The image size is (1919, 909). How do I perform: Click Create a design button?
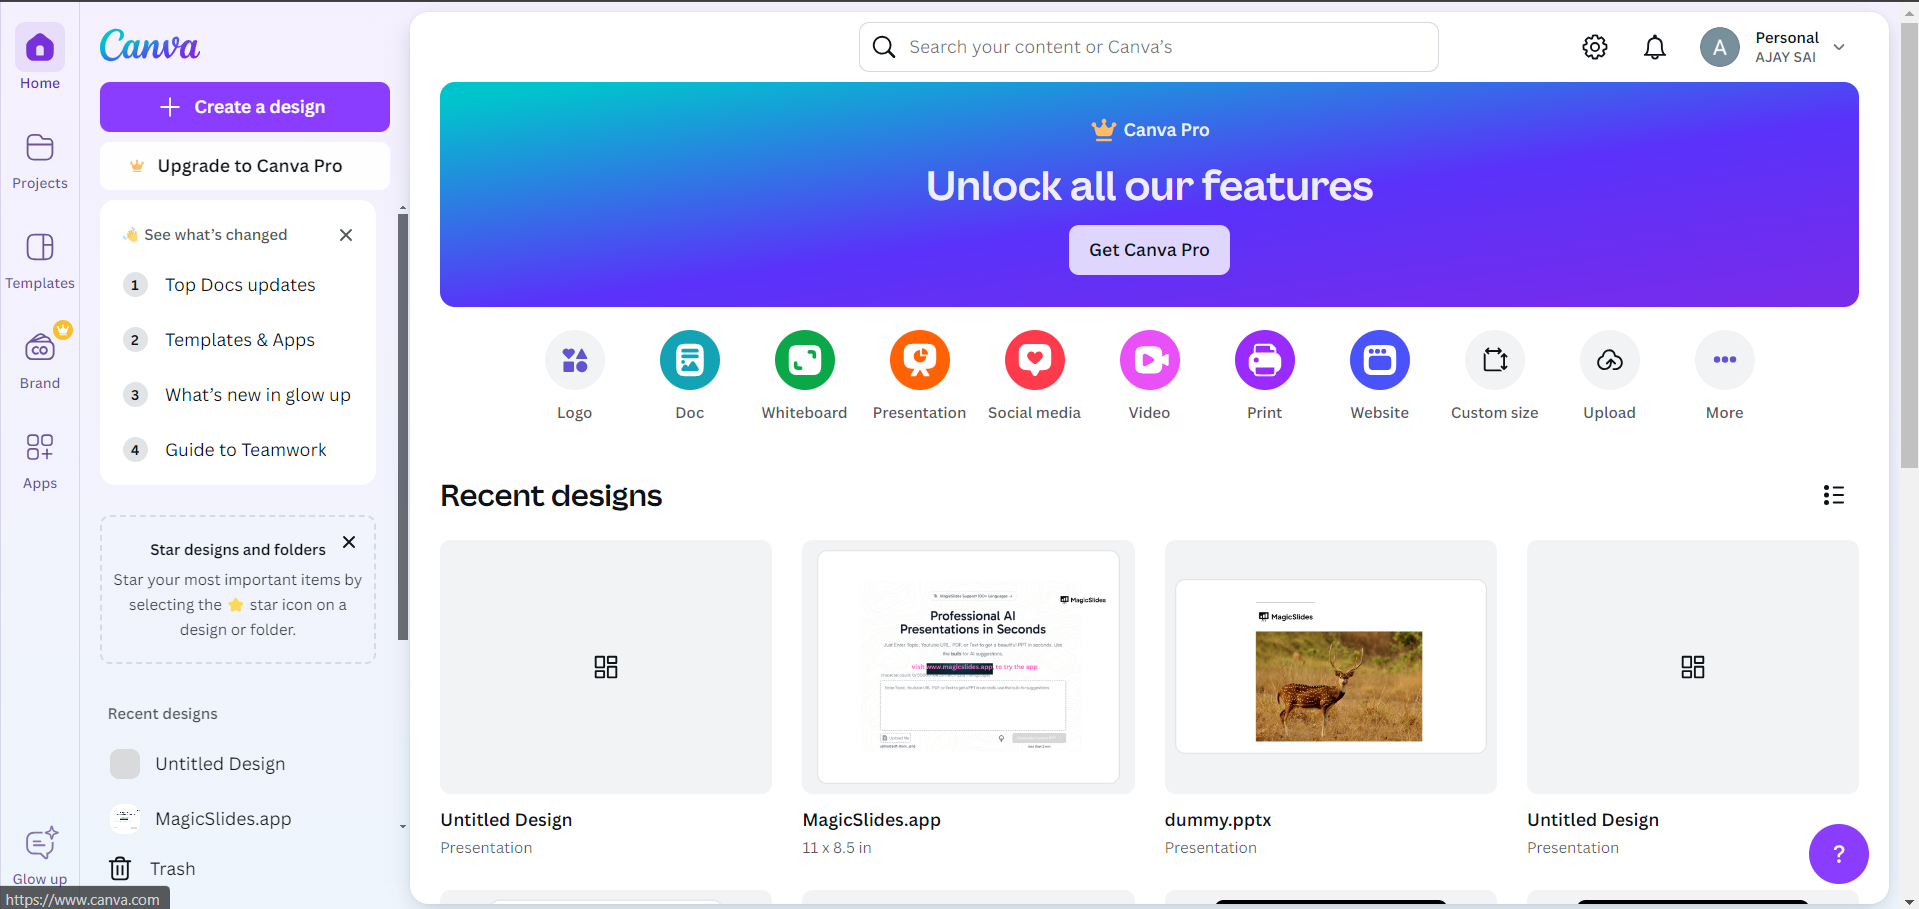point(245,107)
